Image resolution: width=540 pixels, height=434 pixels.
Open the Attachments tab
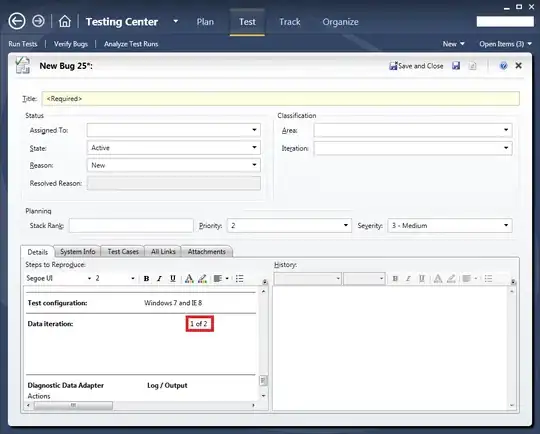207,252
